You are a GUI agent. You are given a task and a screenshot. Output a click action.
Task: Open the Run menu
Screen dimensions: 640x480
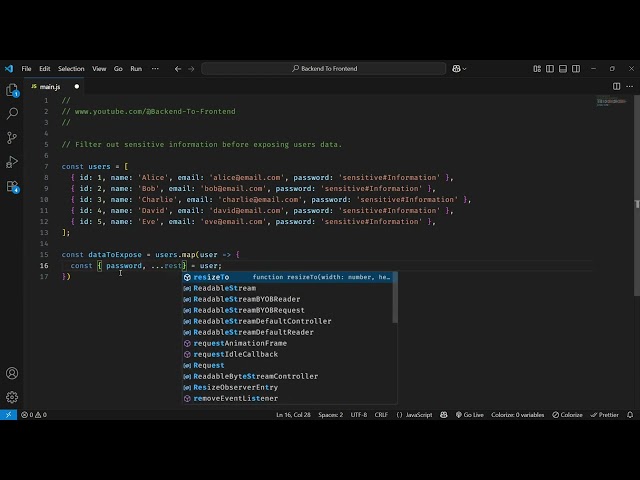(136, 69)
